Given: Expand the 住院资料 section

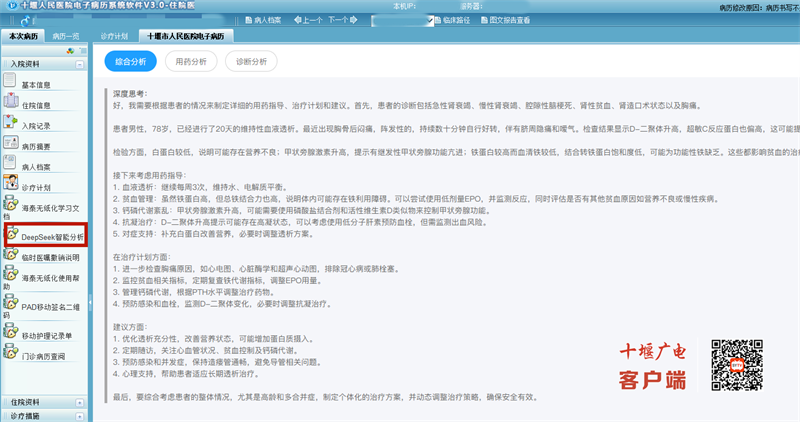Looking at the screenshot, I should 80,403.
